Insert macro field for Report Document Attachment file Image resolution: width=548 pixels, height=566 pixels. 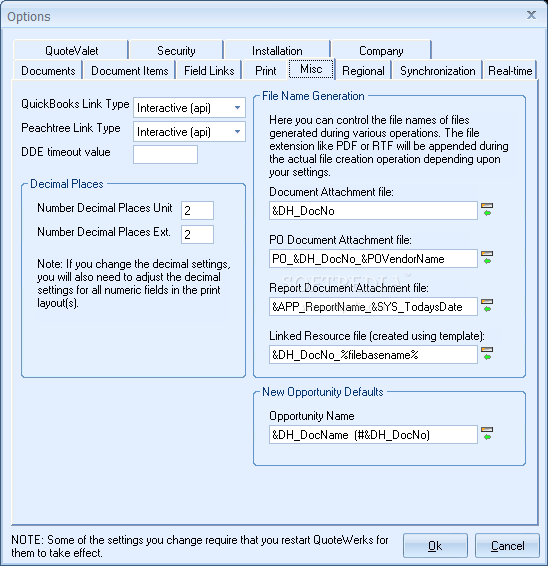coord(487,305)
